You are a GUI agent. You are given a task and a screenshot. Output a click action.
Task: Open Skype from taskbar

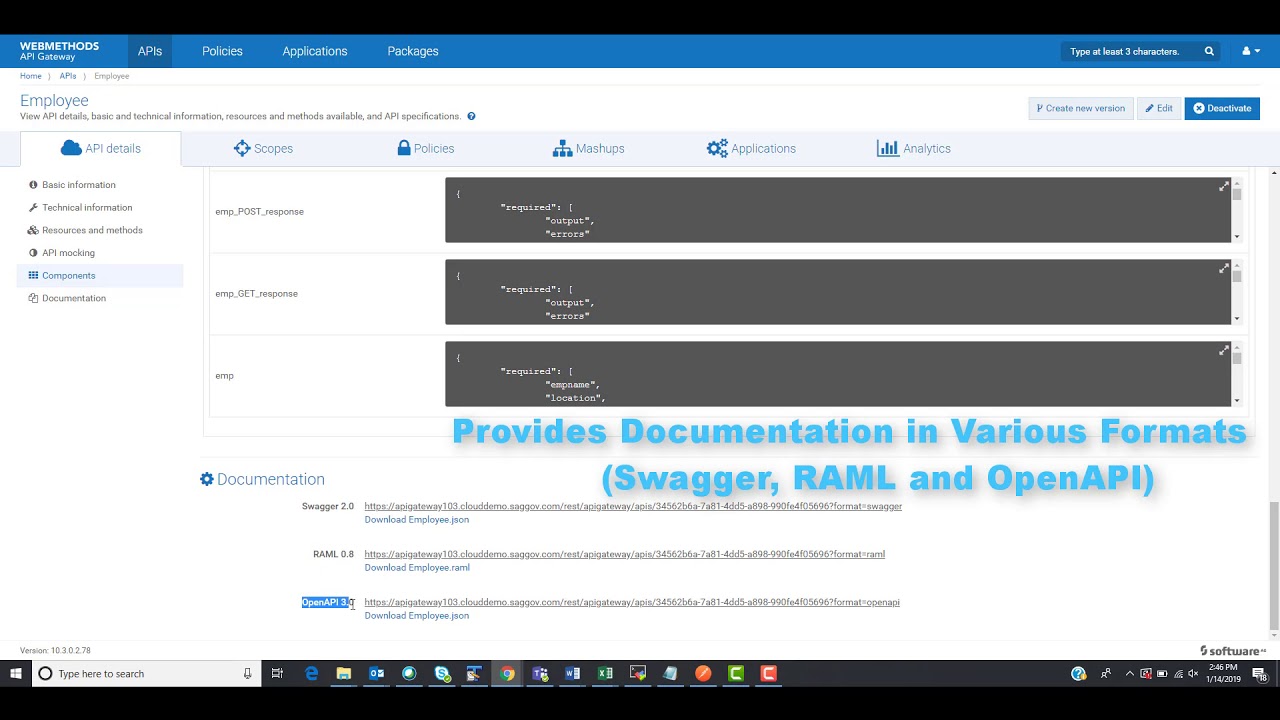[442, 674]
